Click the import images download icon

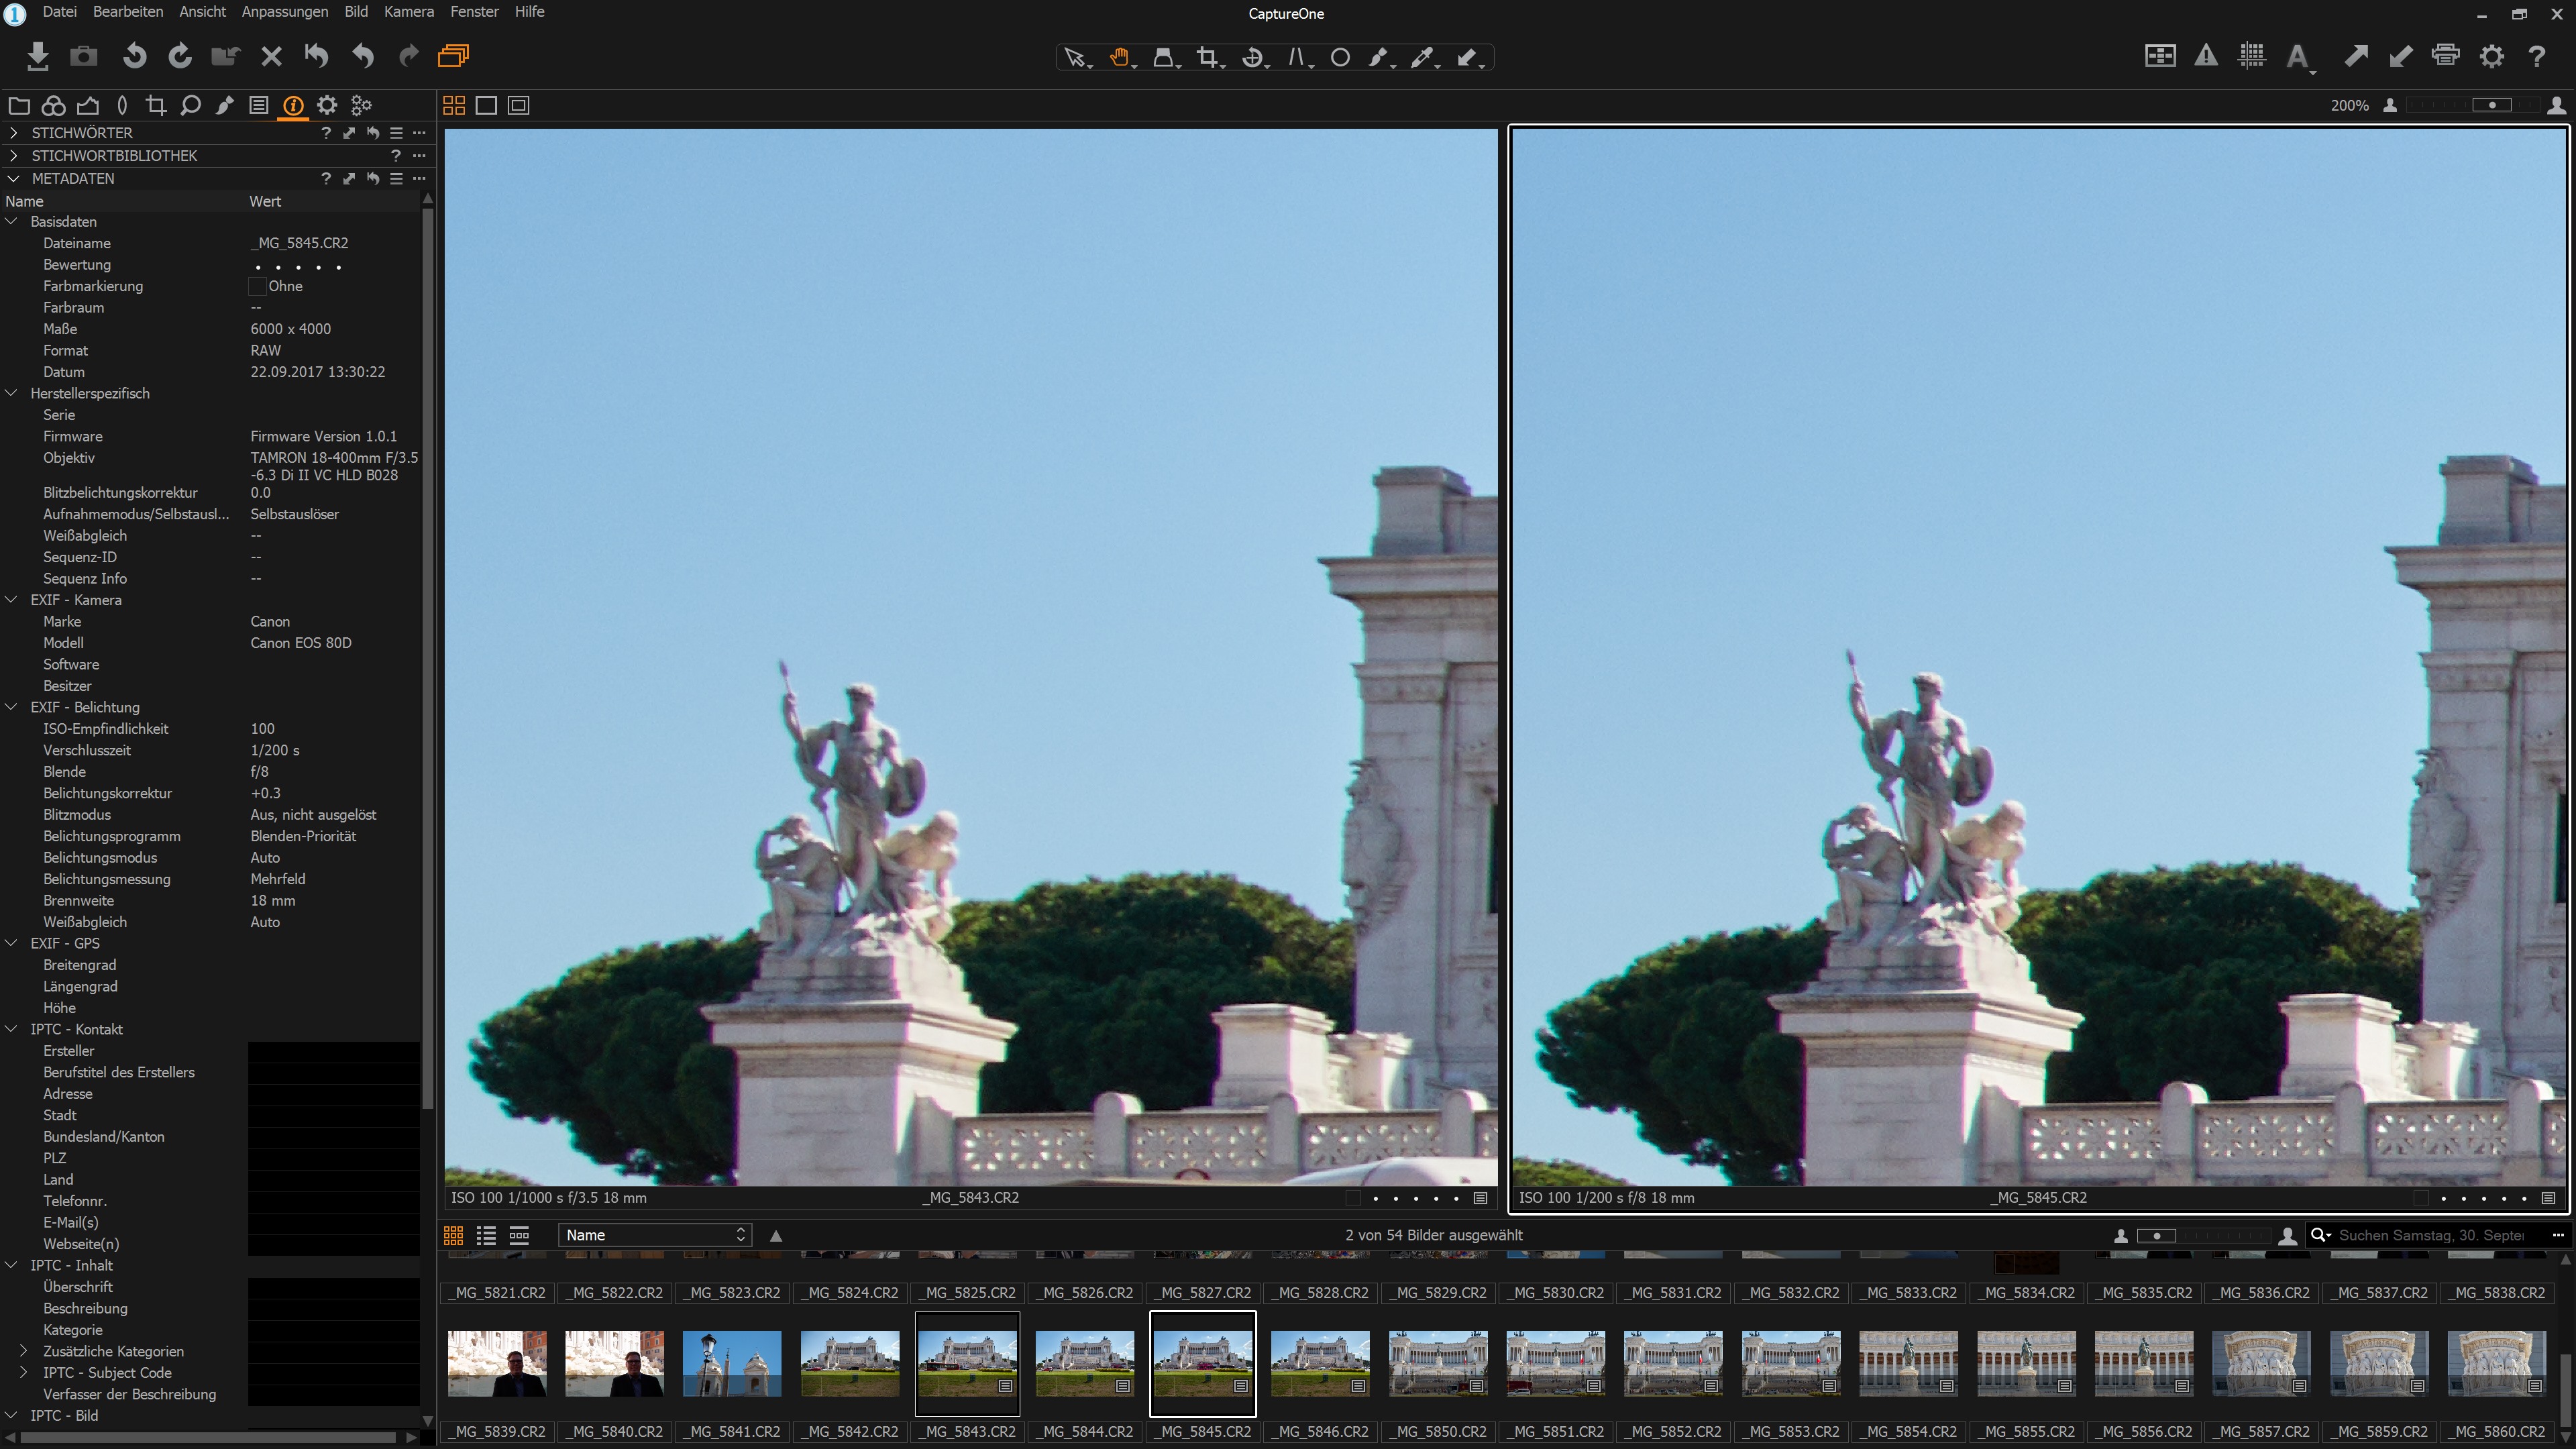click(38, 56)
